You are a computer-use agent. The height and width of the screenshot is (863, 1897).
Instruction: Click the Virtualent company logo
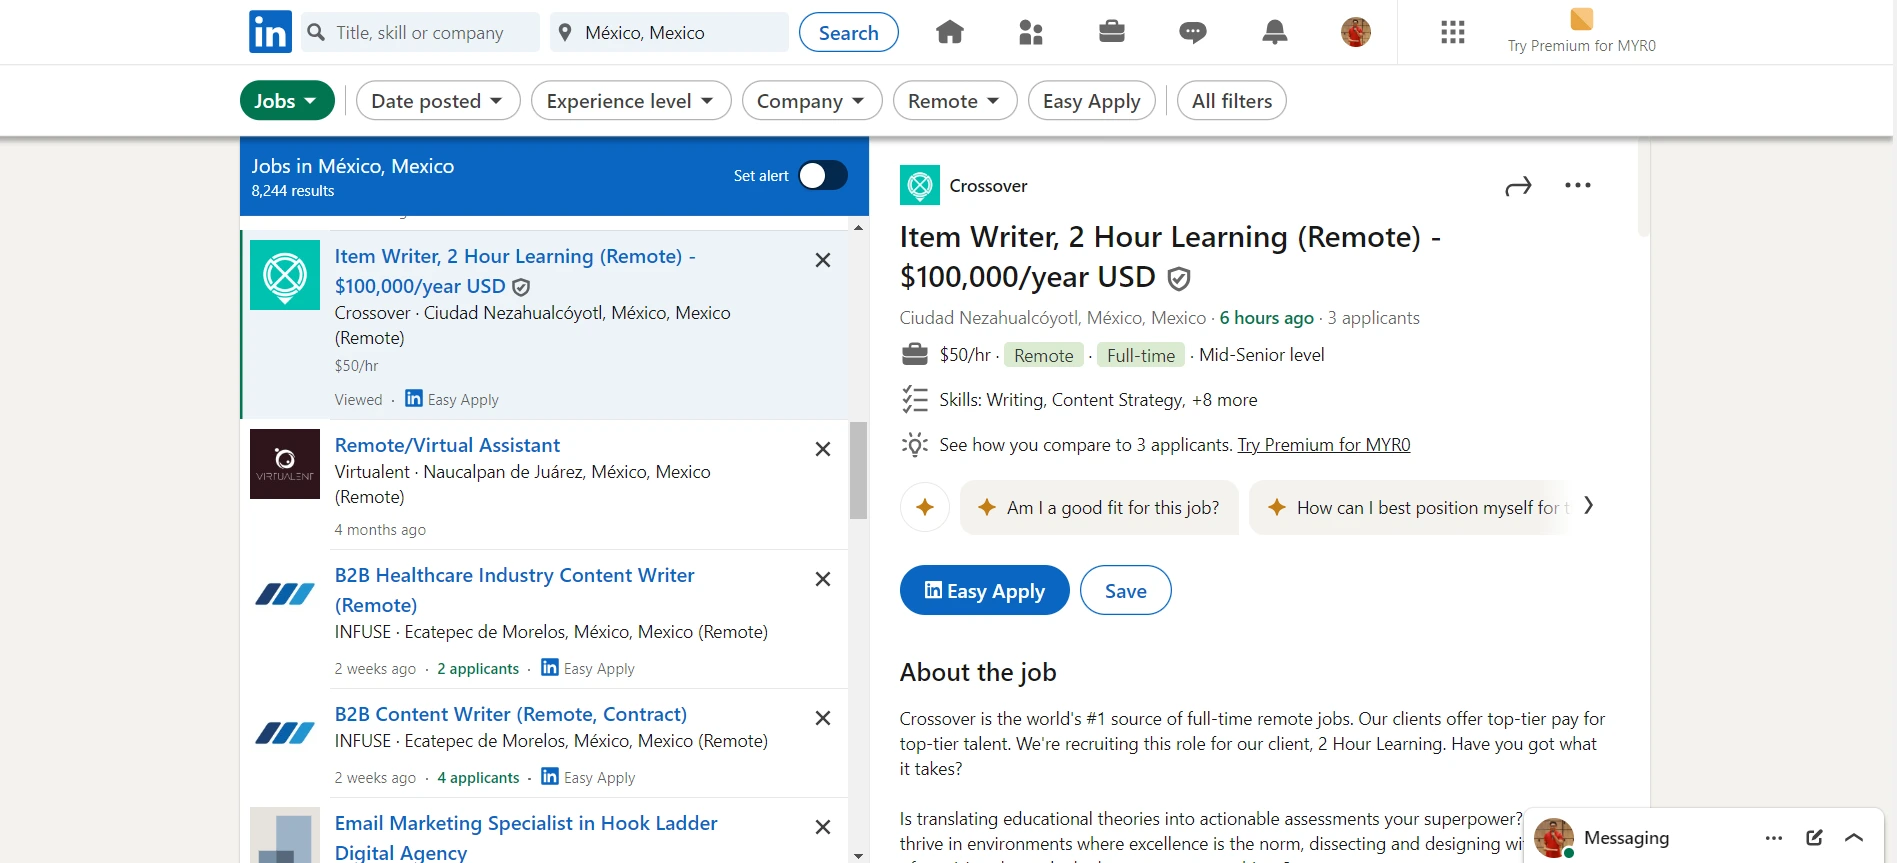(x=285, y=464)
